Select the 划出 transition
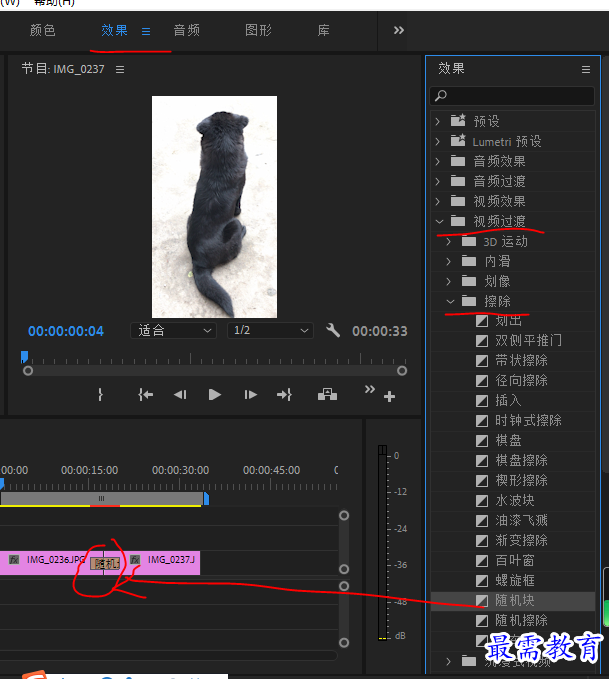Screen dimensions: 609x679 509,321
